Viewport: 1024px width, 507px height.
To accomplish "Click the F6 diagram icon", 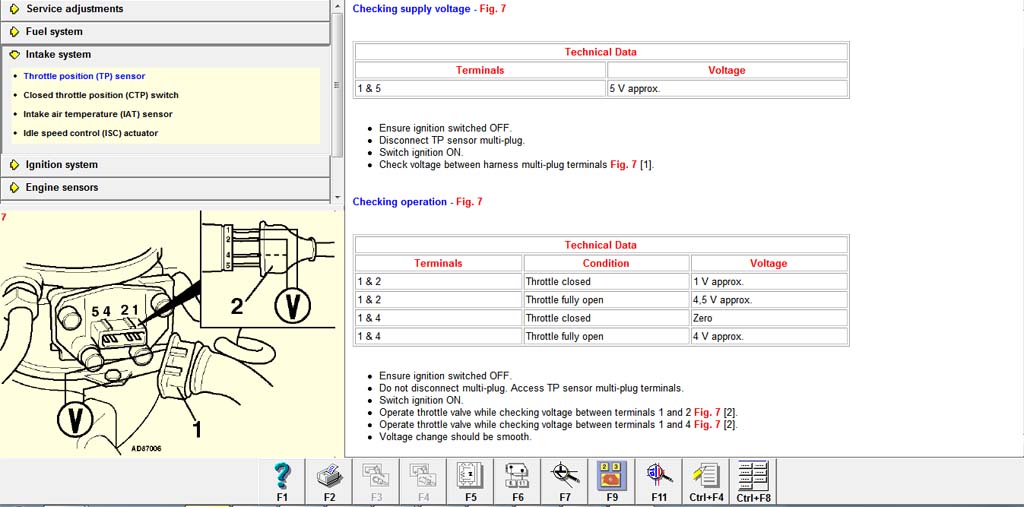I will pos(517,480).
